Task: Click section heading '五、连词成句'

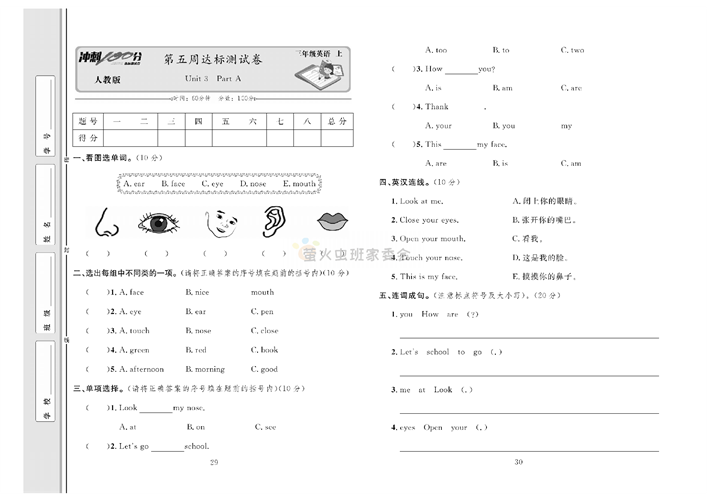Action: pyautogui.click(x=404, y=295)
